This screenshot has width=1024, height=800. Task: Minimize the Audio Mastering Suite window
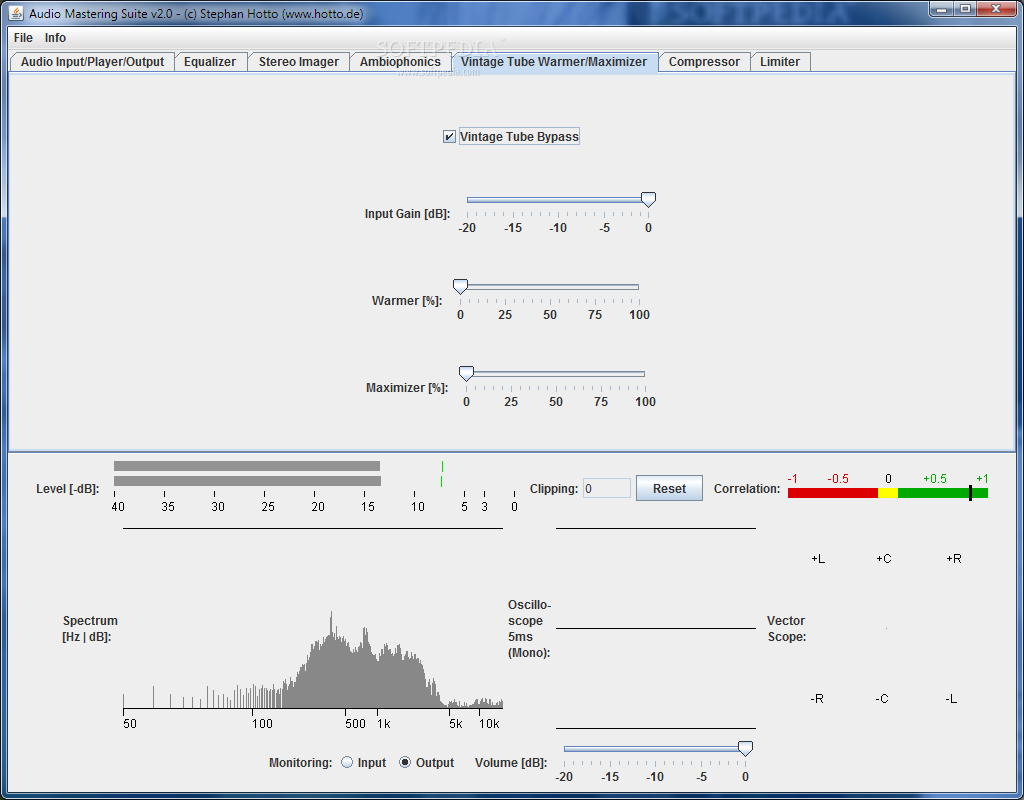point(942,9)
